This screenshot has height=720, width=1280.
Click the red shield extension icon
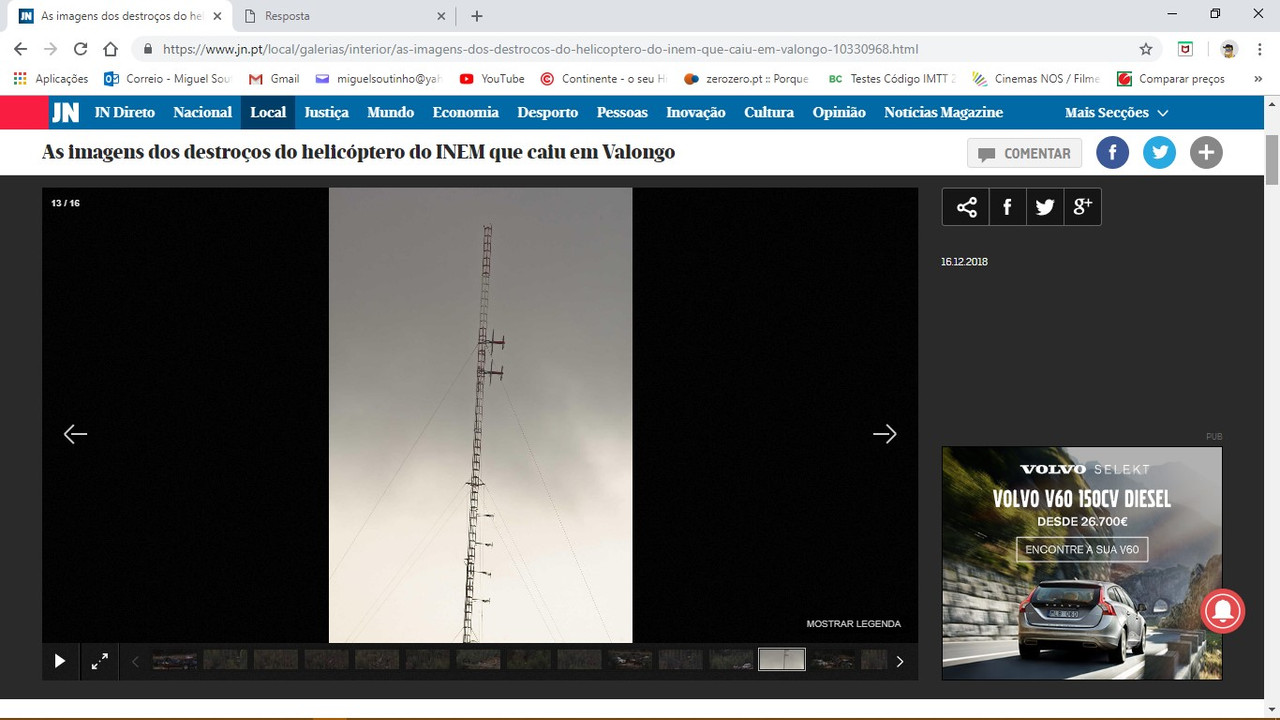pos(1185,49)
